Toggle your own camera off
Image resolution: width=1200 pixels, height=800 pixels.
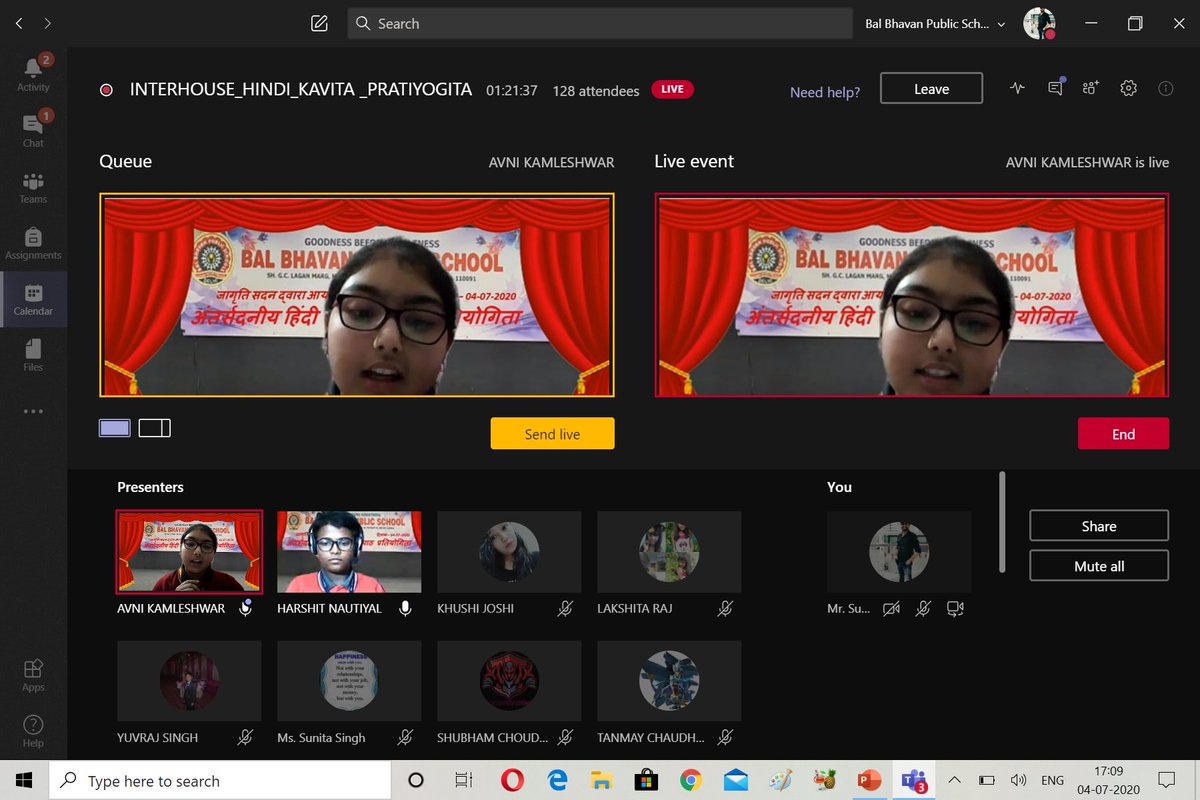891,608
